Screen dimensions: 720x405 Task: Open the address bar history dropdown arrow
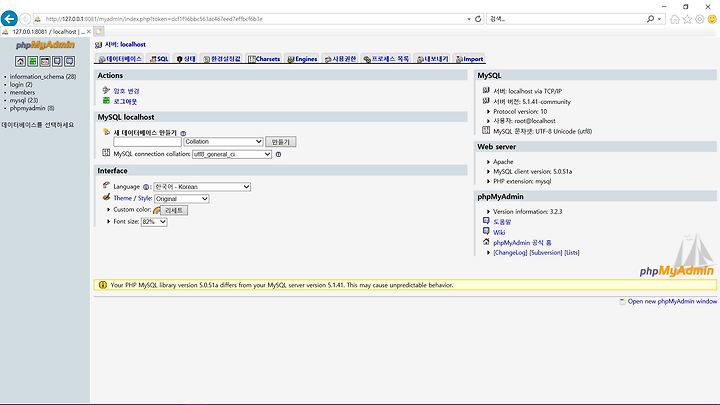(x=469, y=19)
